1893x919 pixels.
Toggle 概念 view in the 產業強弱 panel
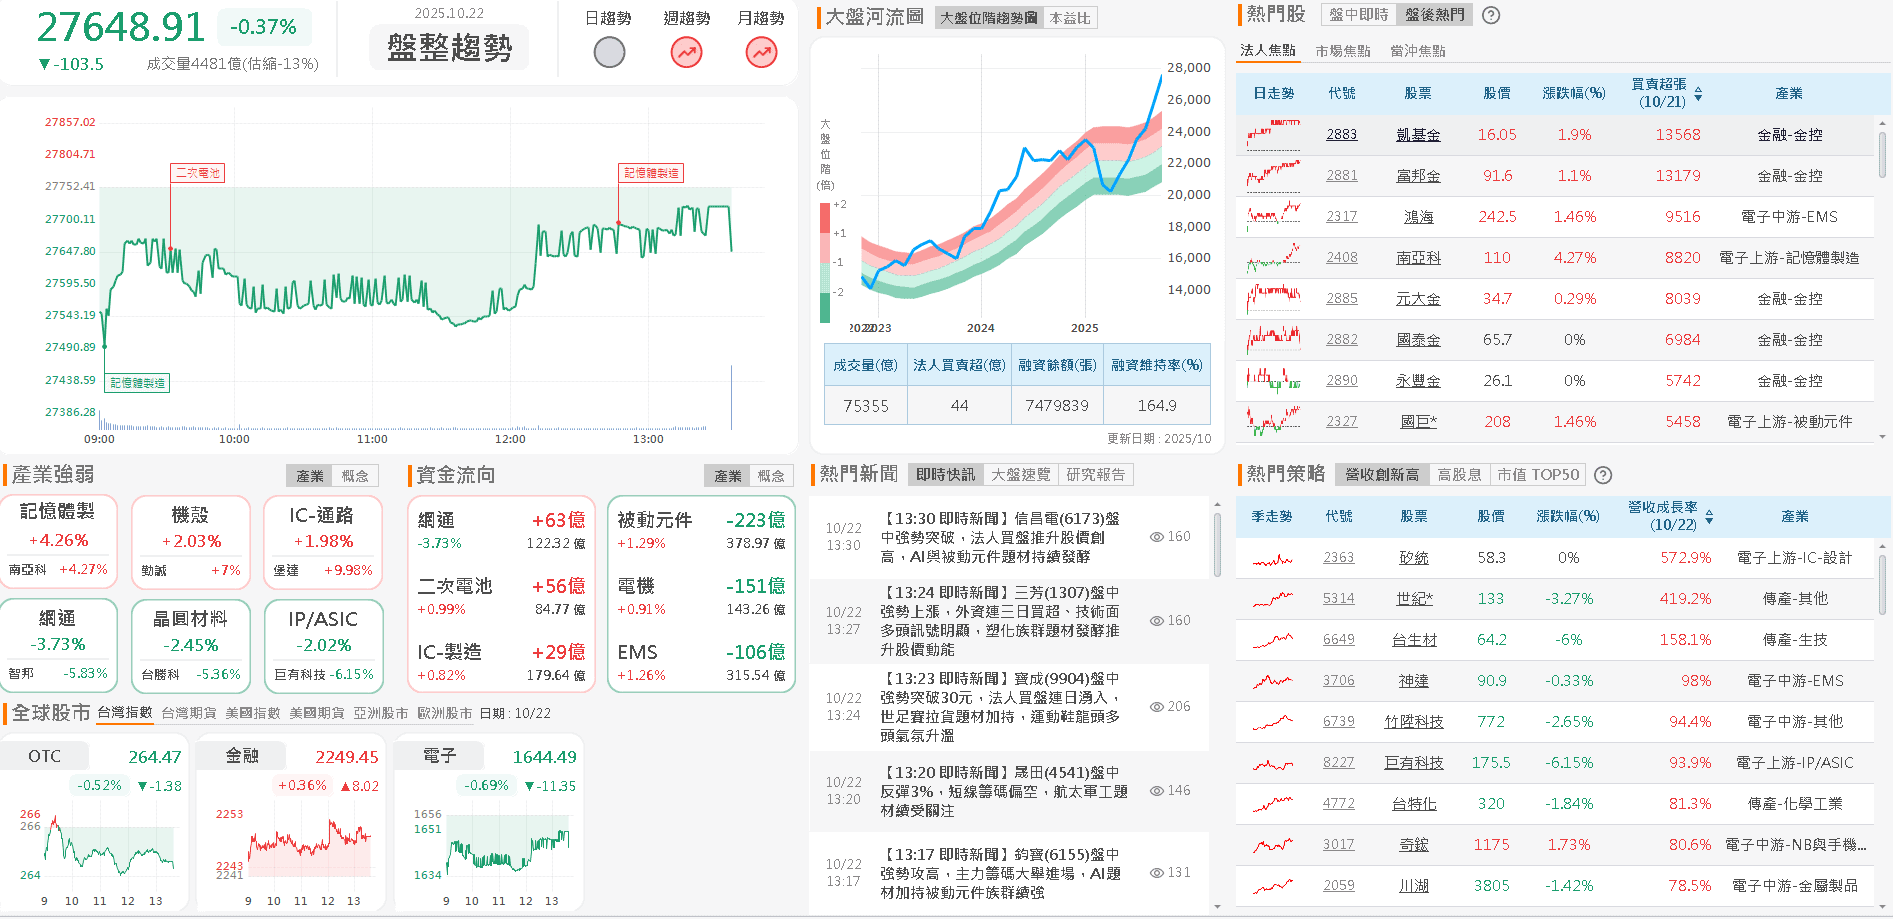(x=356, y=475)
